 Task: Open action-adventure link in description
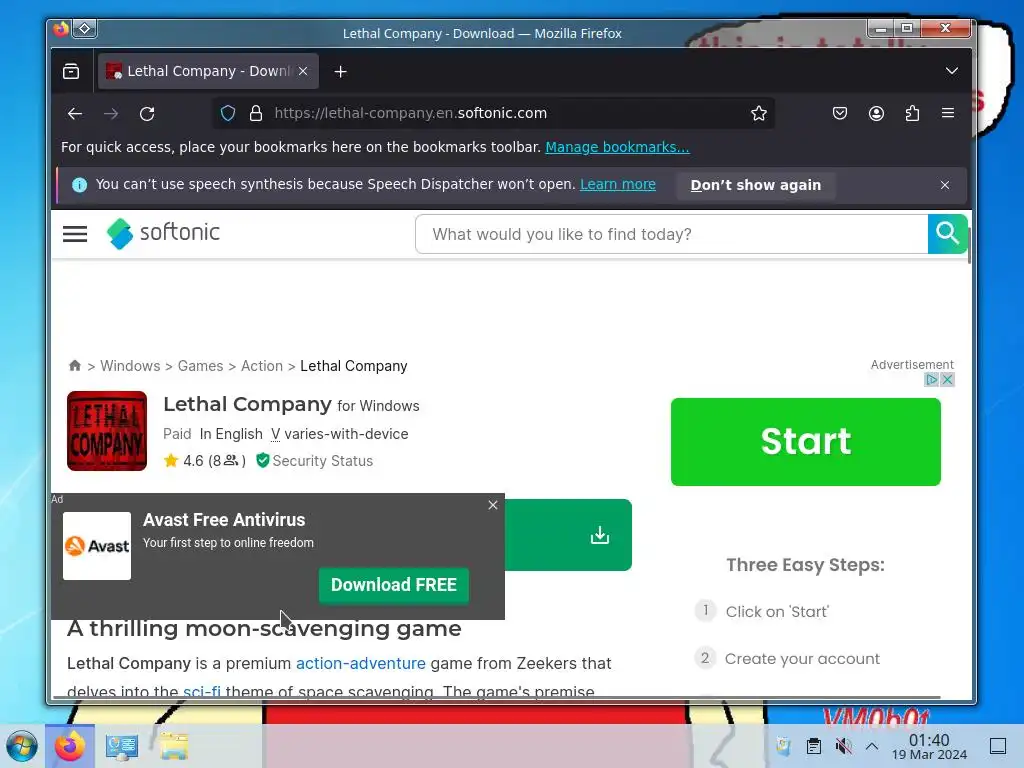click(360, 664)
